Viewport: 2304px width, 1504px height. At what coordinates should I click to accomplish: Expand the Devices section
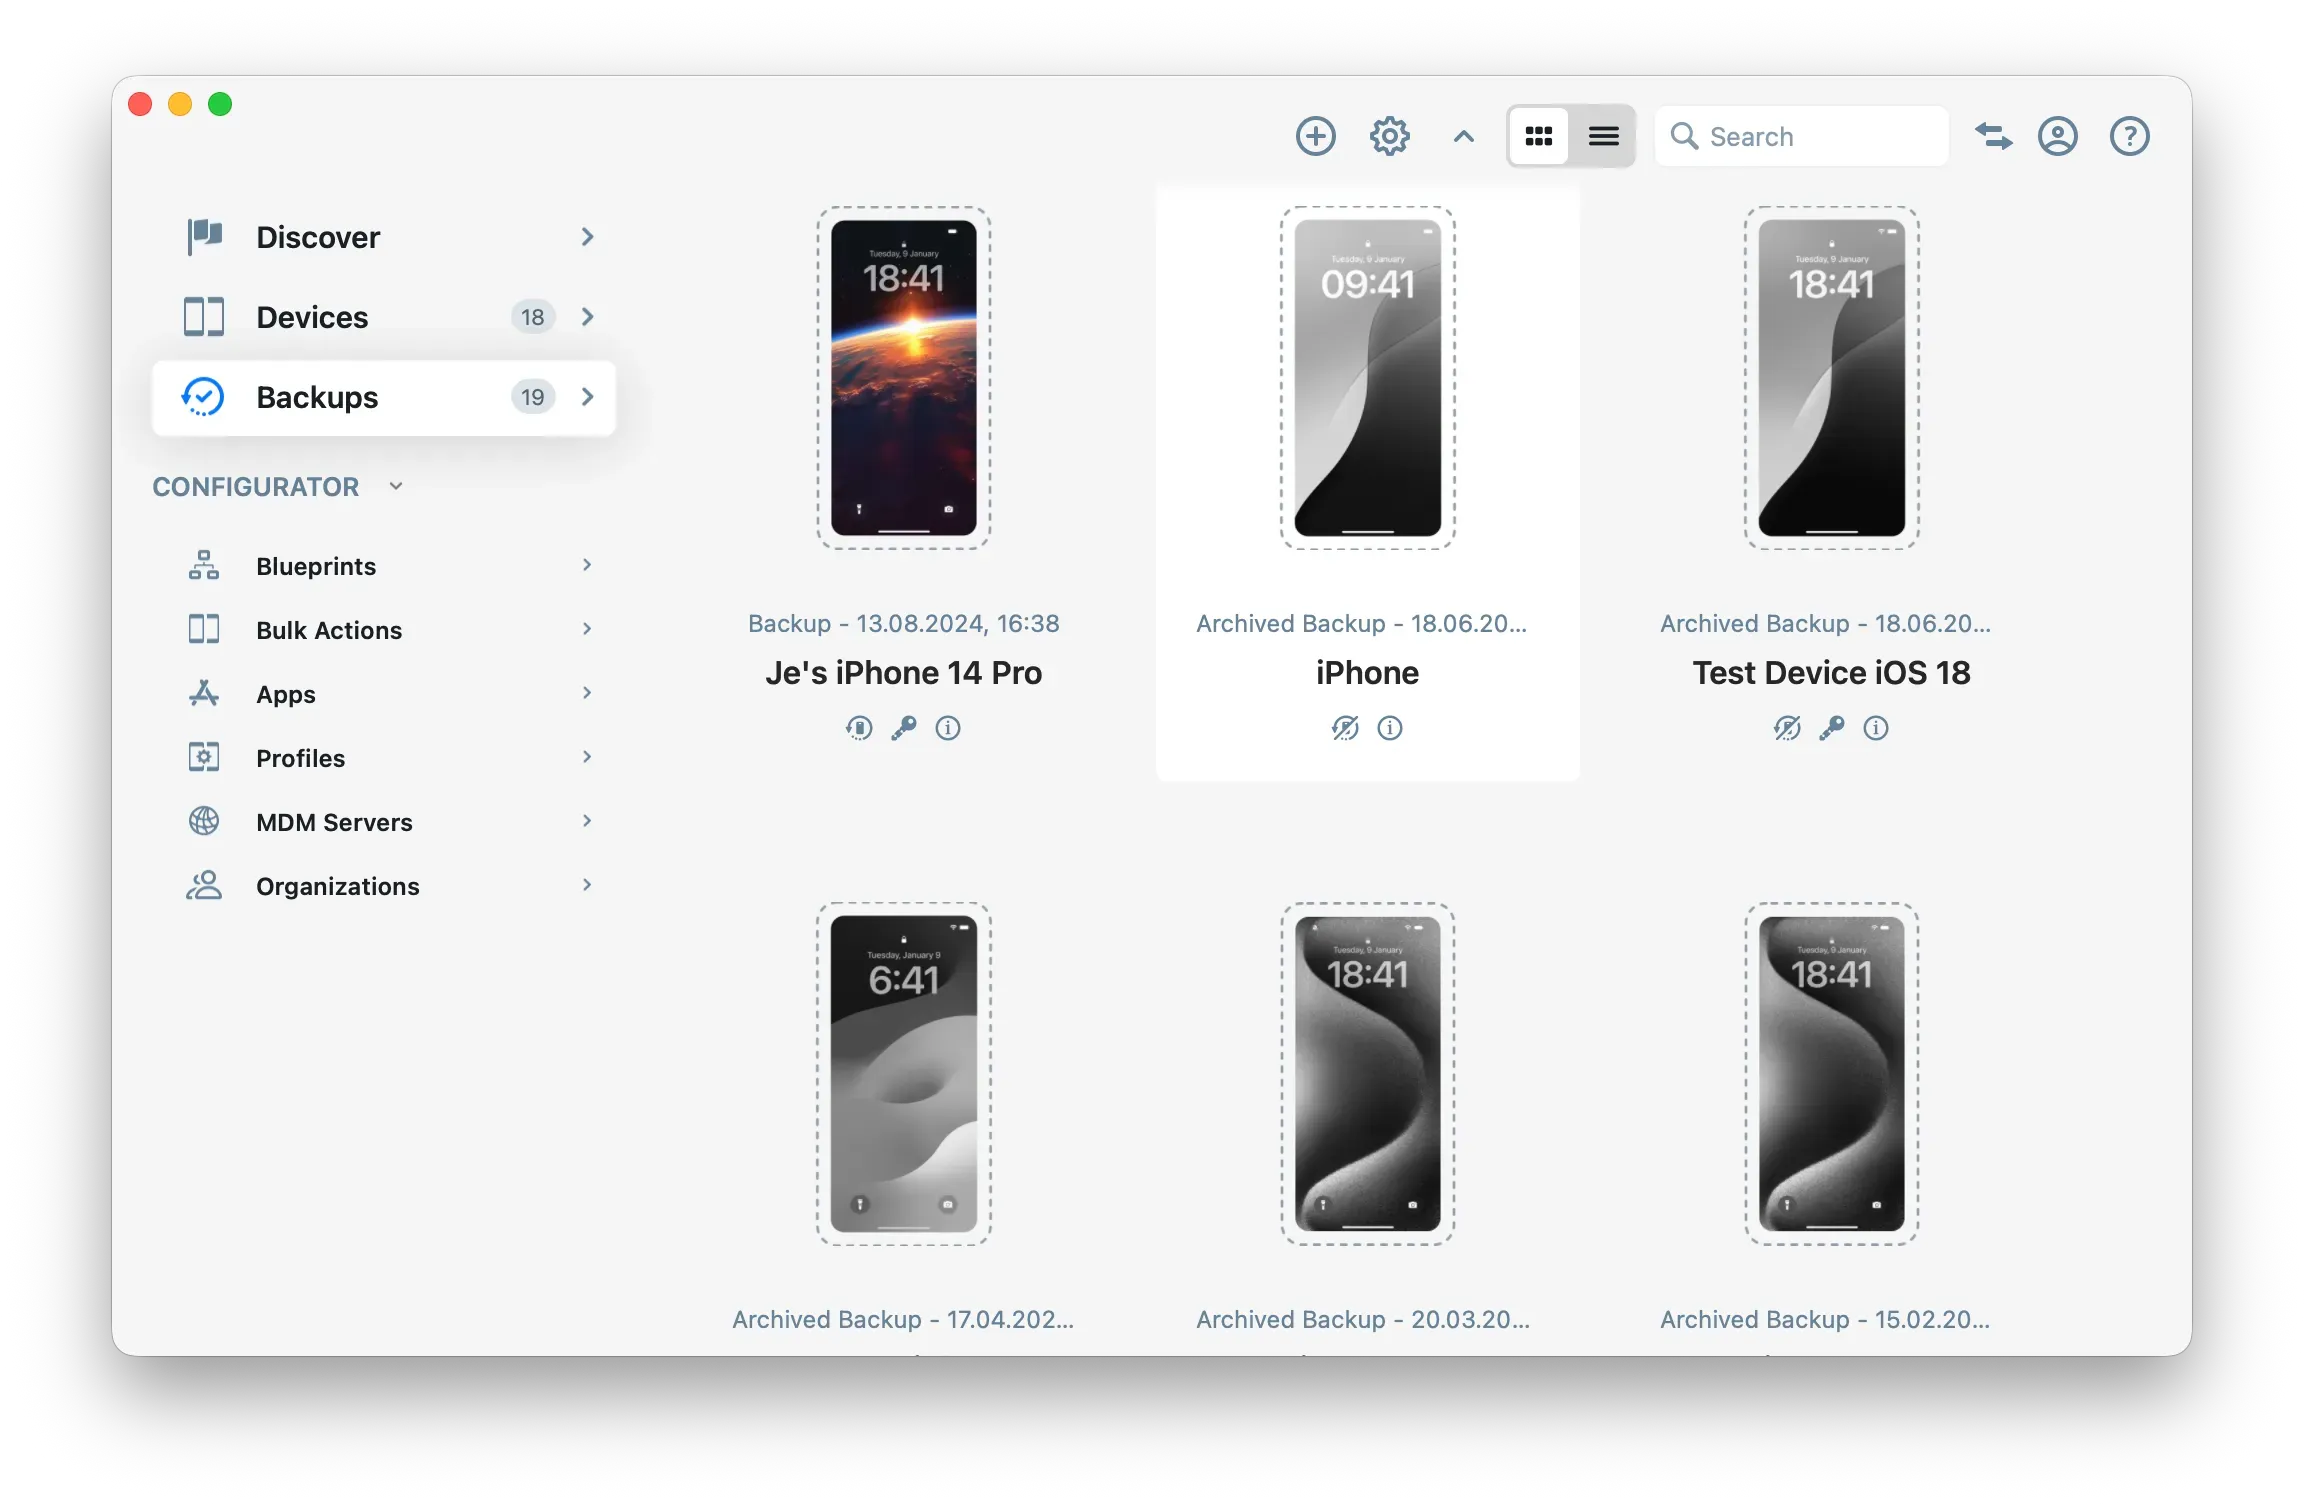click(588, 316)
